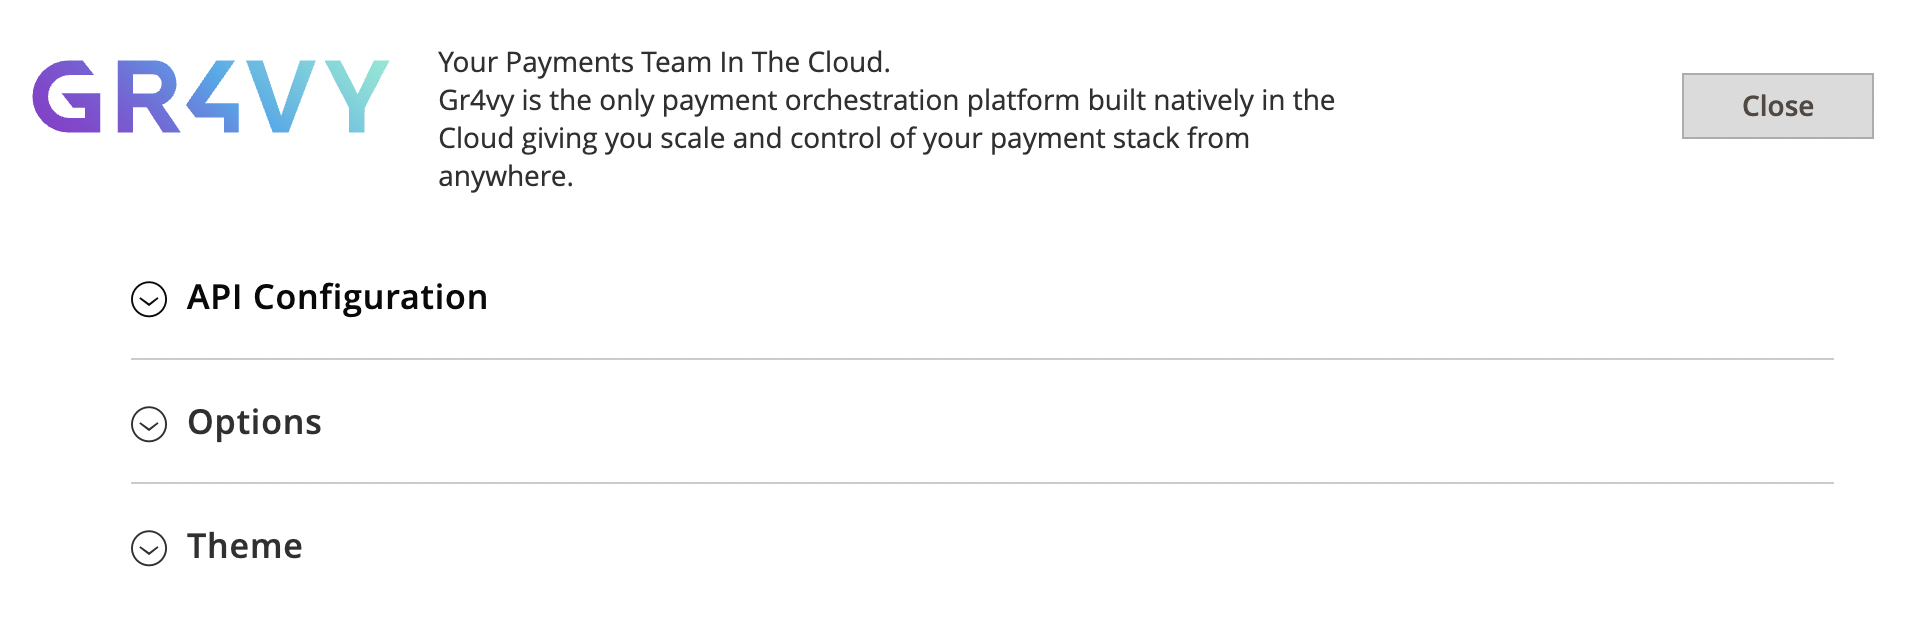The image size is (1908, 632).
Task: Click the circled chevron beside Options
Action: click(x=149, y=424)
